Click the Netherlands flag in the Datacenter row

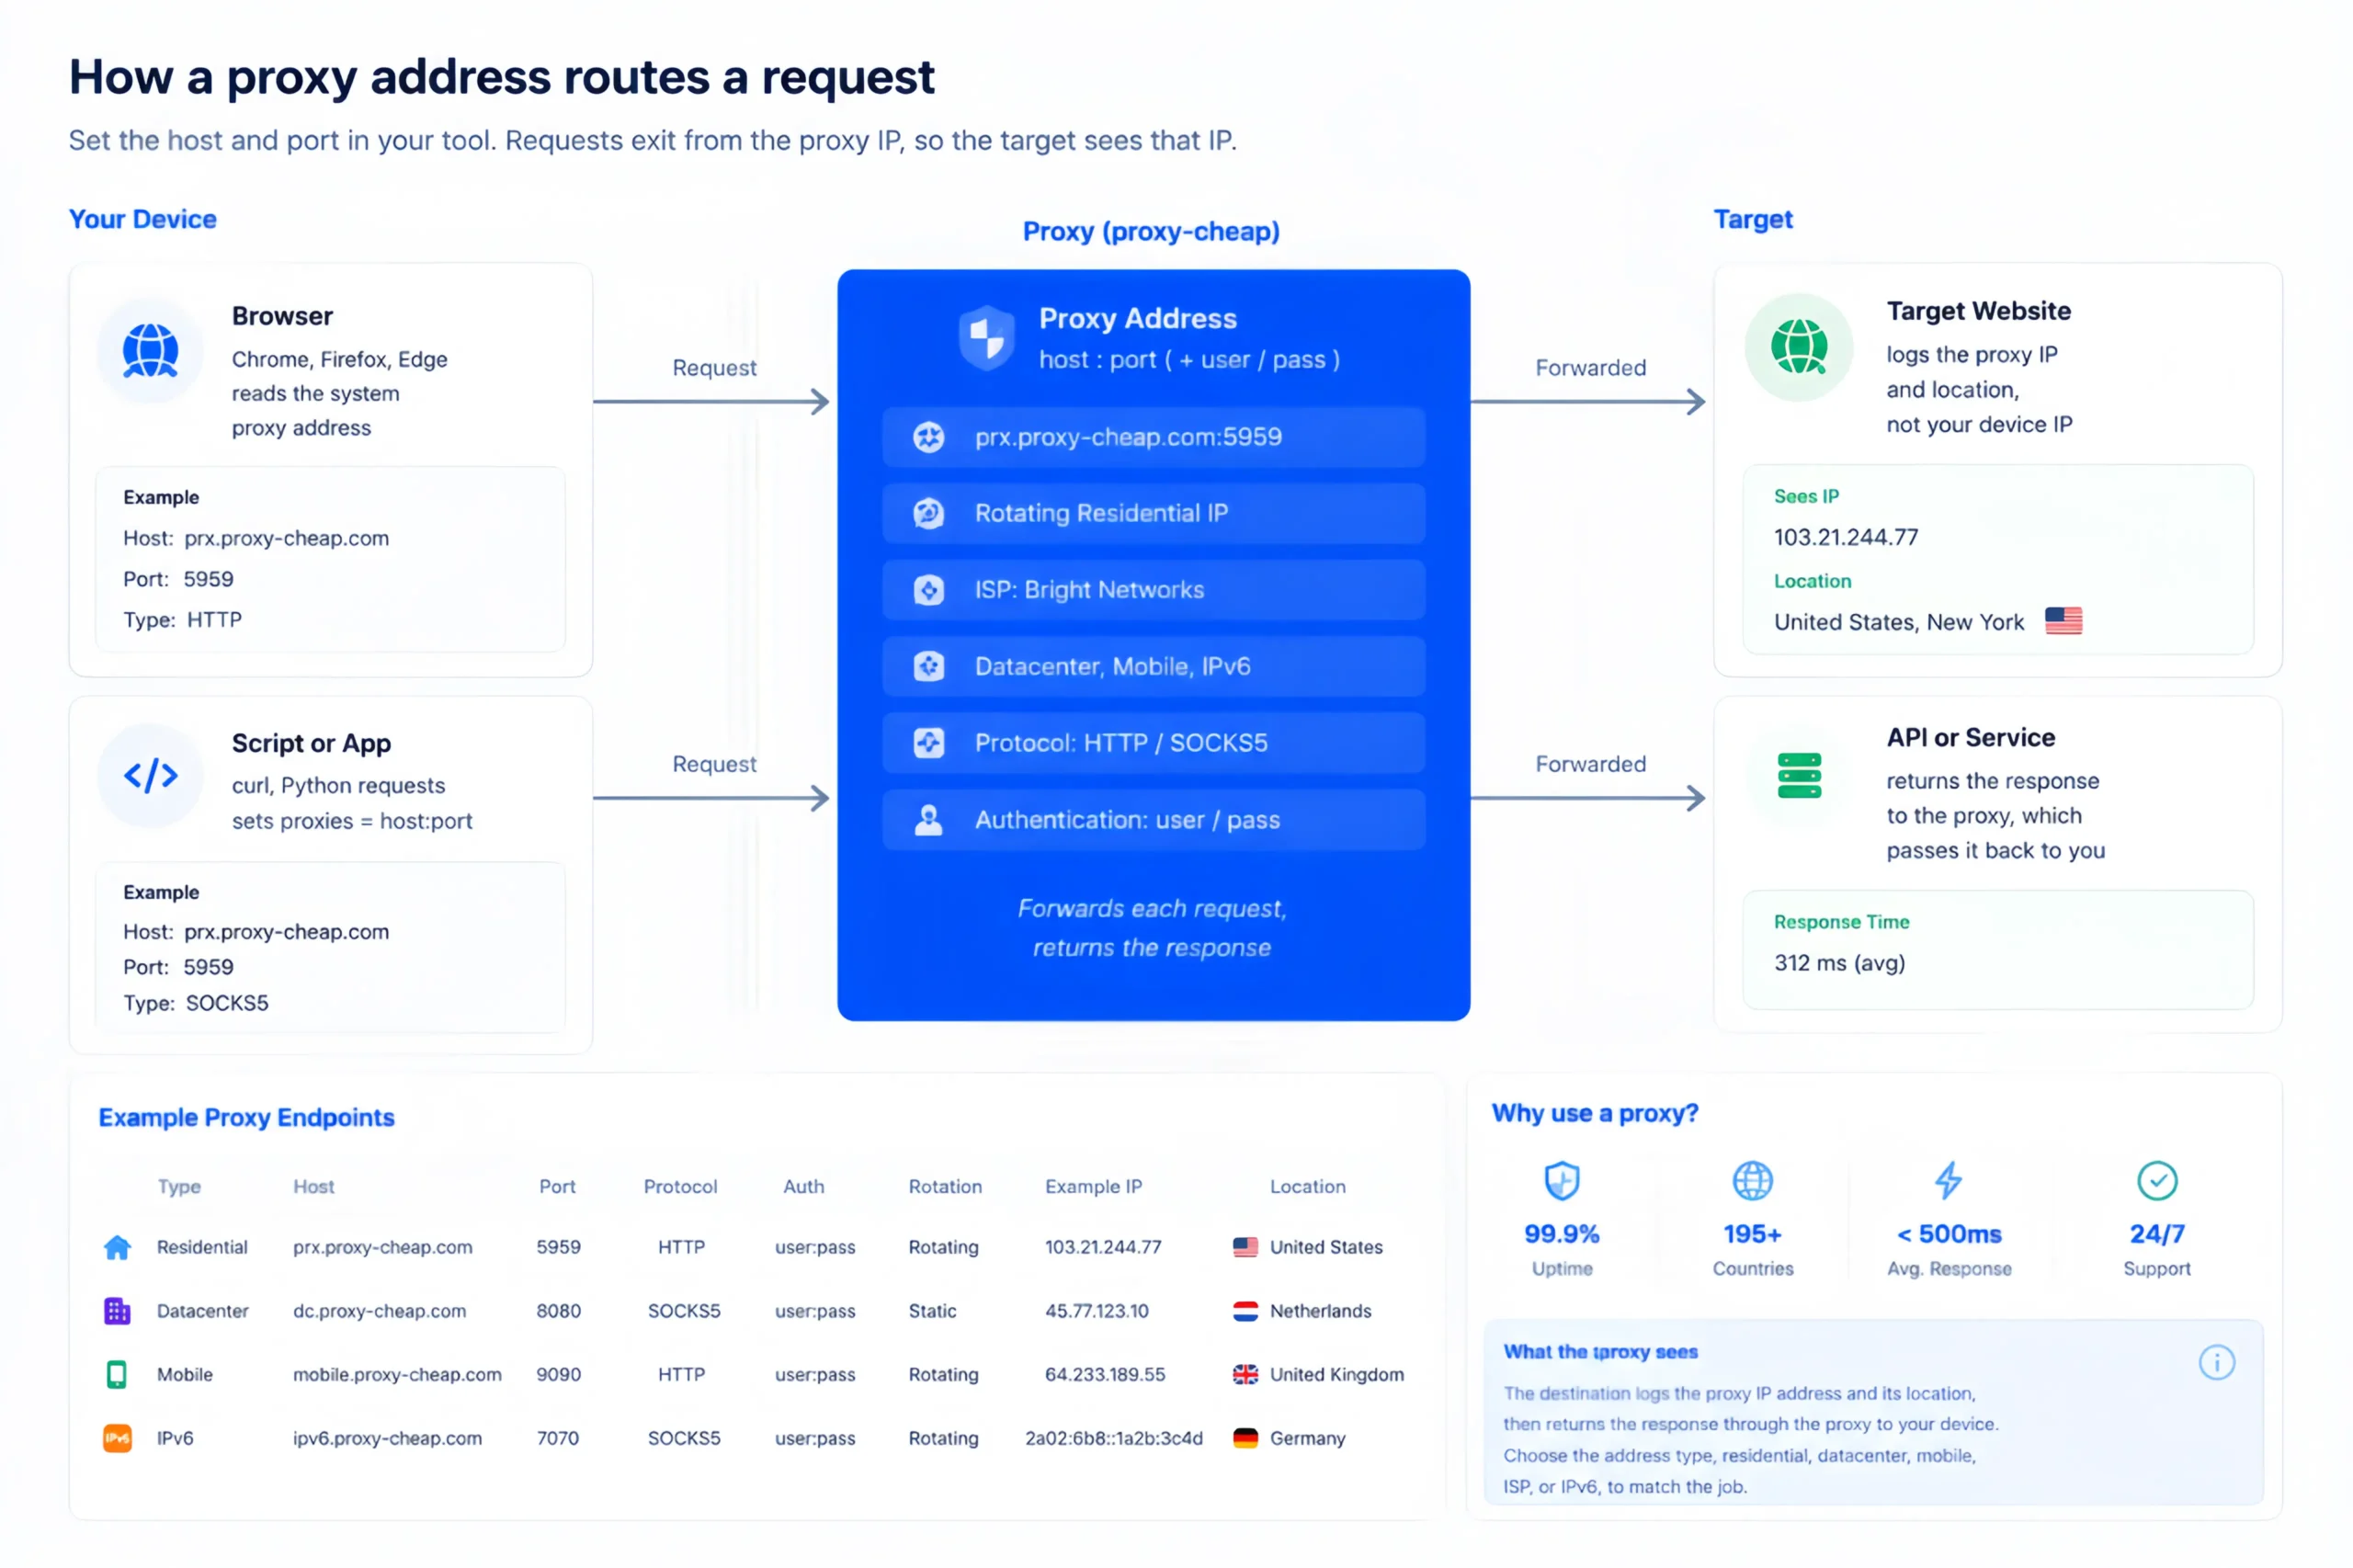click(1244, 1311)
